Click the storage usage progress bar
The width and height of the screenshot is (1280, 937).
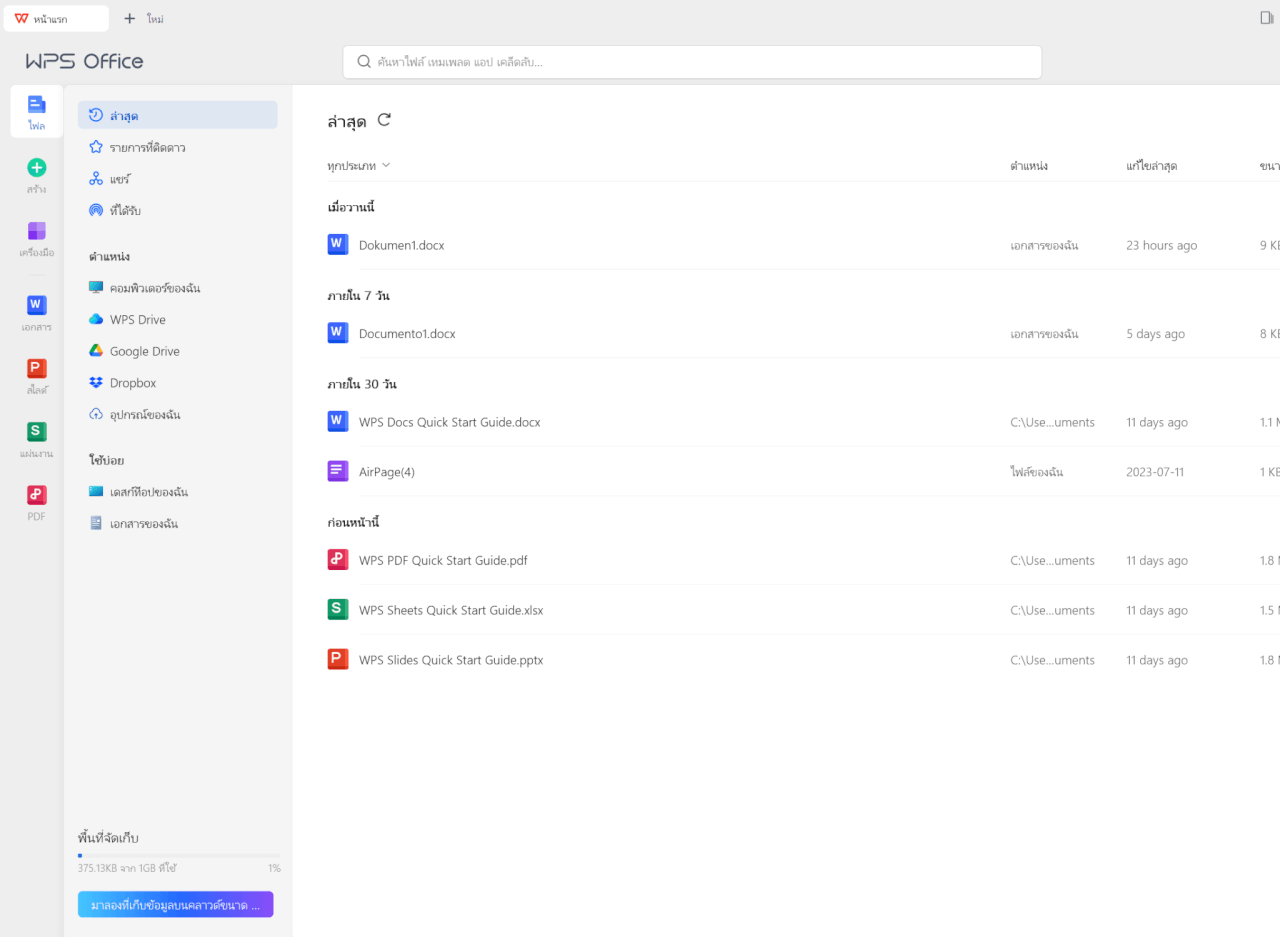(x=178, y=855)
